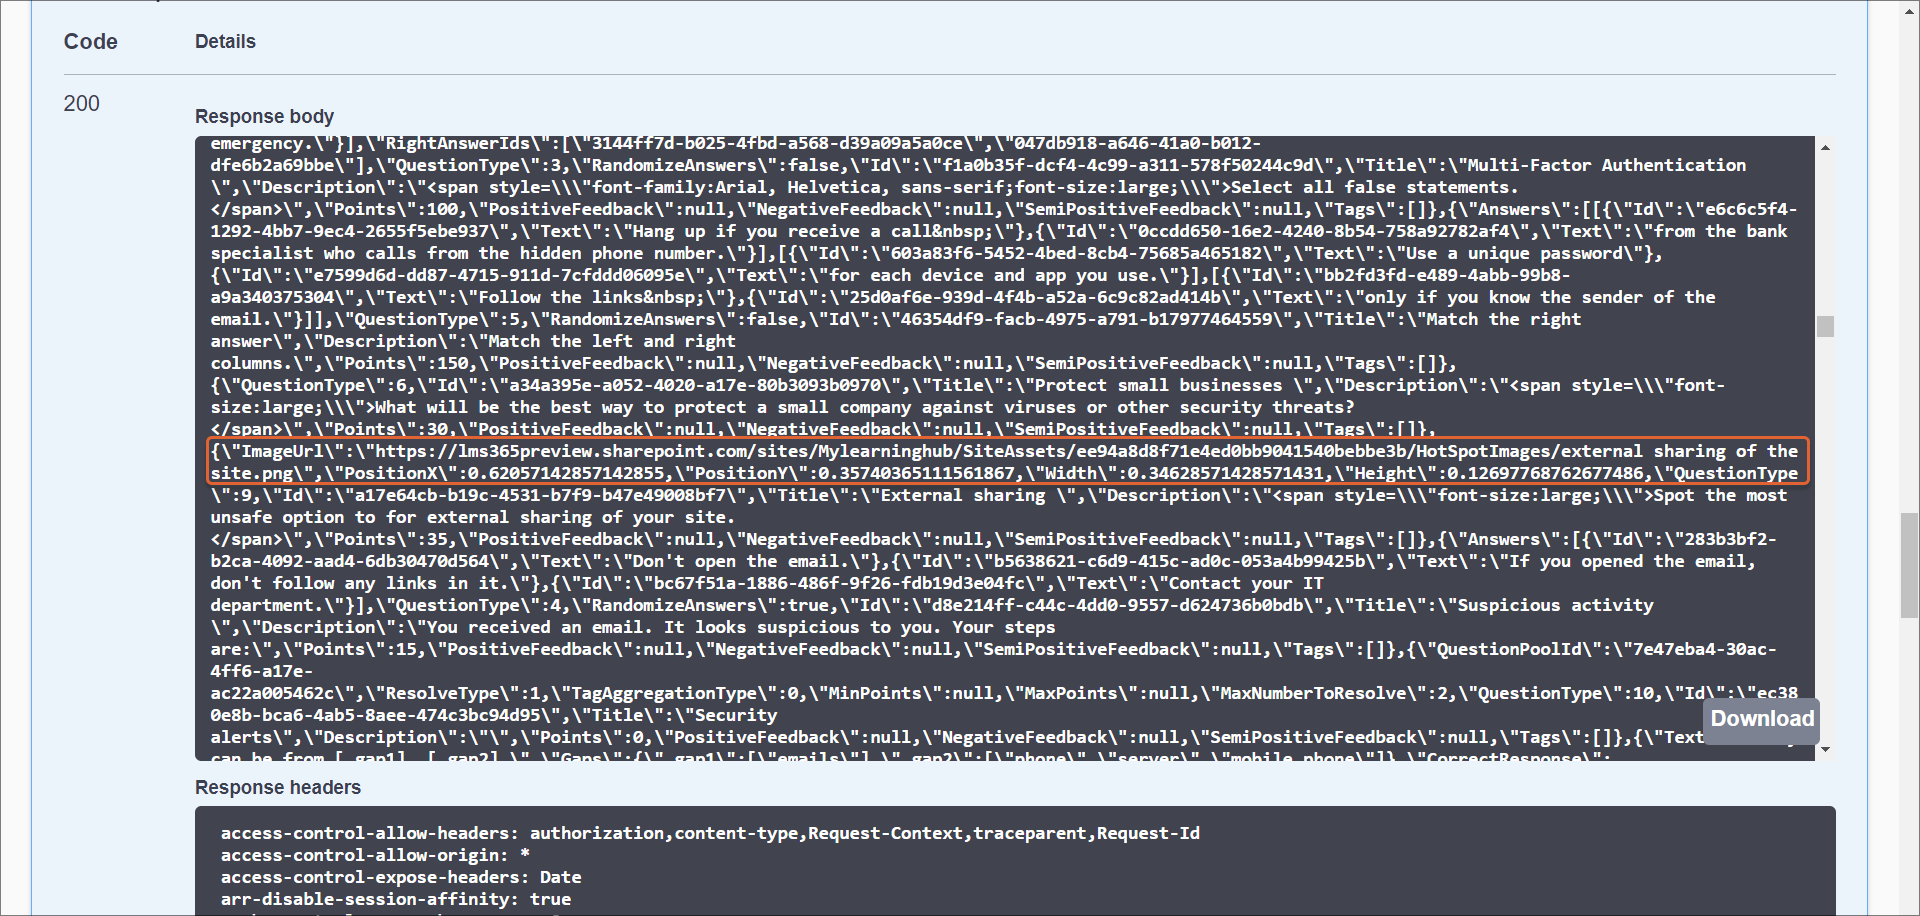Image resolution: width=1920 pixels, height=916 pixels.
Task: Click the Download button in response body
Action: pyautogui.click(x=1761, y=719)
